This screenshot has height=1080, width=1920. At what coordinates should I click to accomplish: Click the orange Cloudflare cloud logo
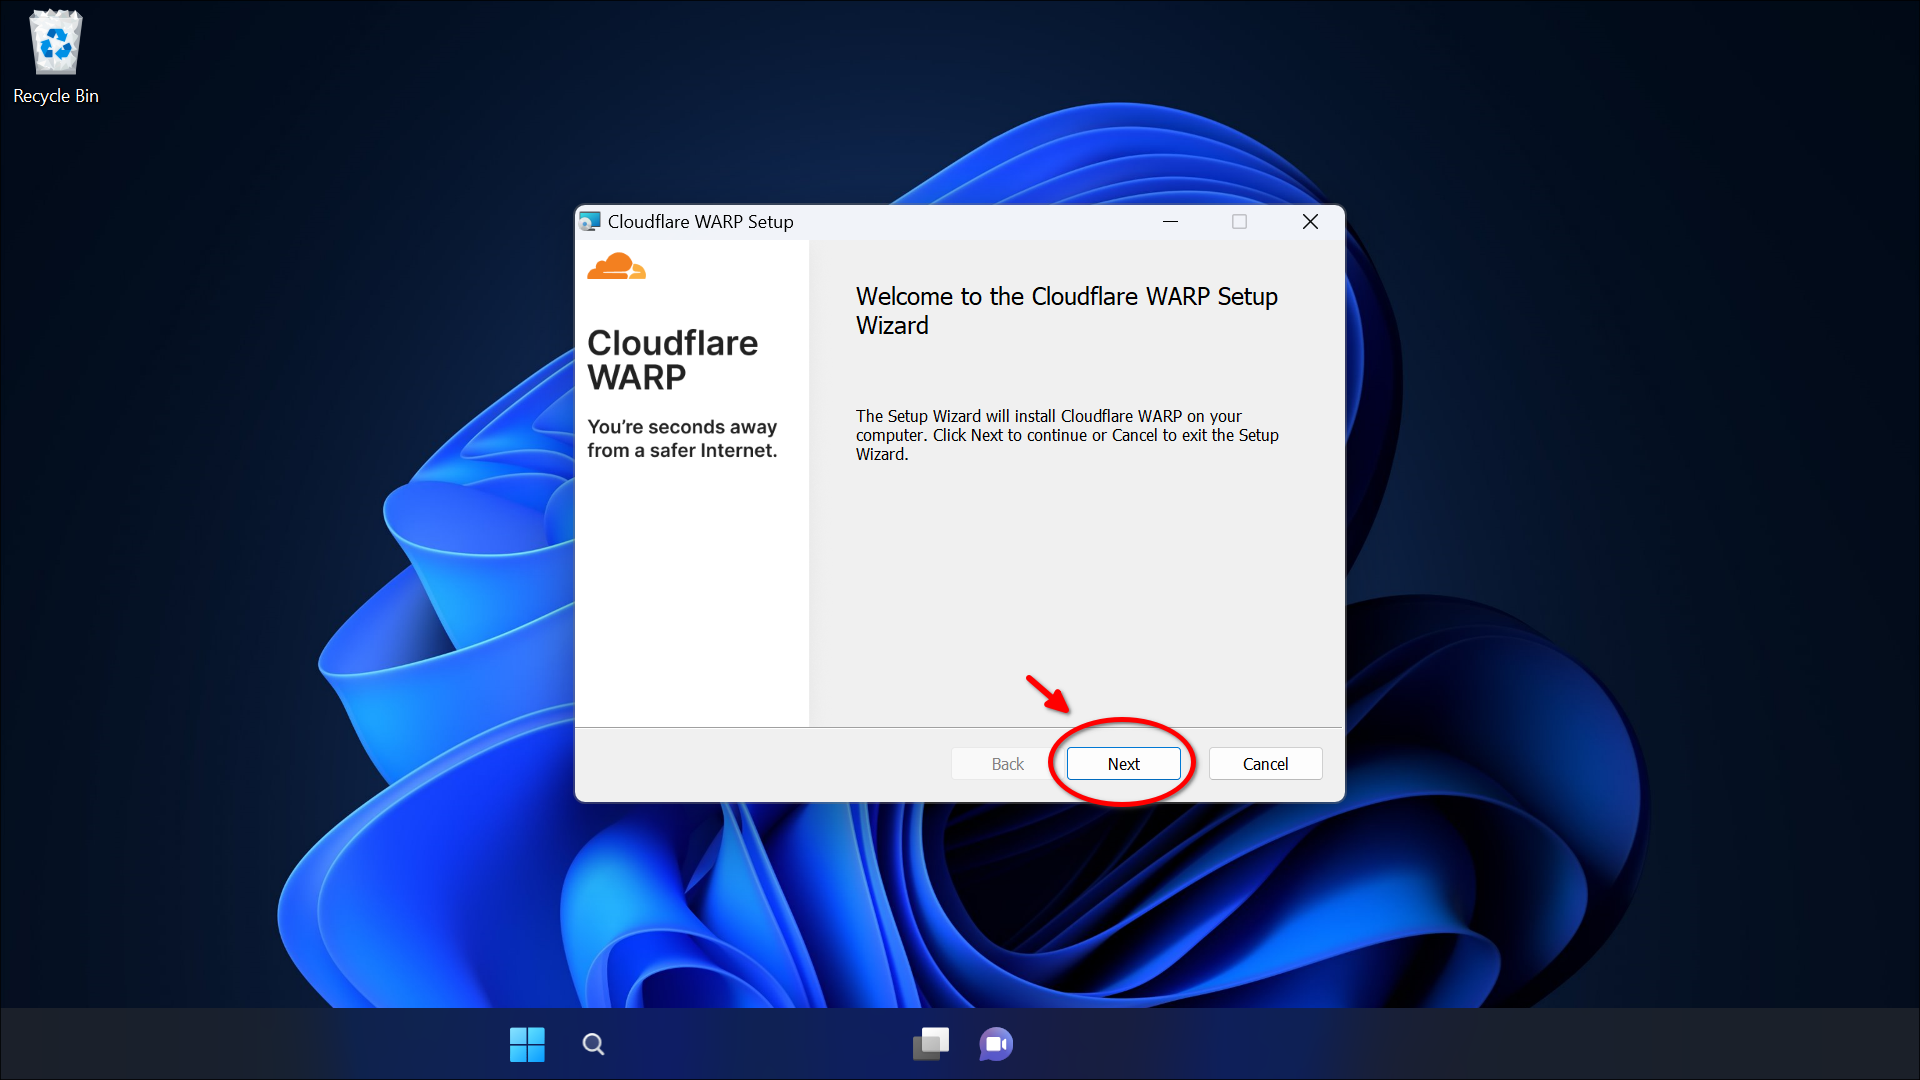coord(616,266)
